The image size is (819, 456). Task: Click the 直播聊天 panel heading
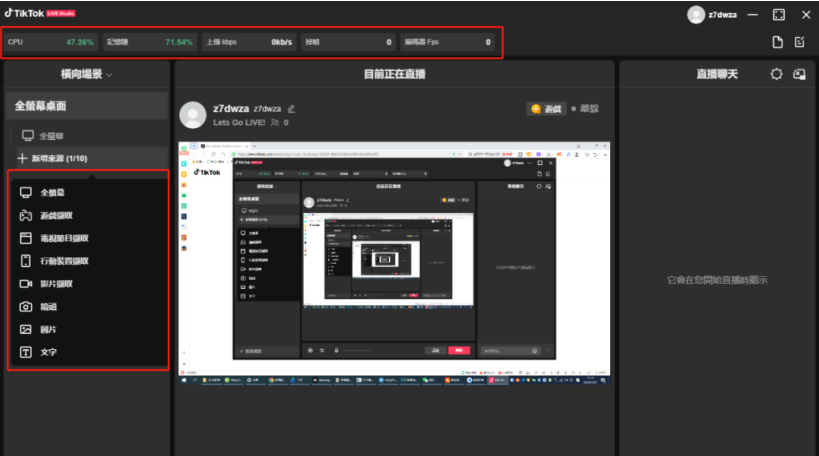(717, 74)
